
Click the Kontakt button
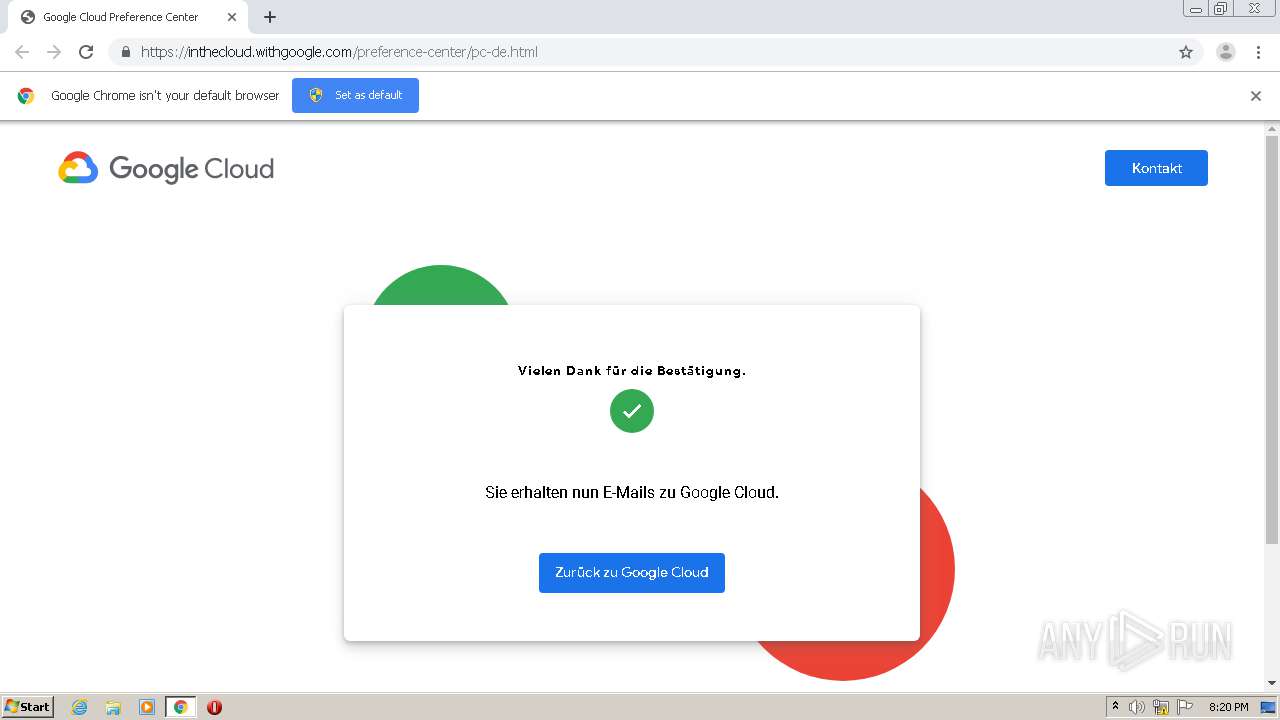click(x=1156, y=168)
